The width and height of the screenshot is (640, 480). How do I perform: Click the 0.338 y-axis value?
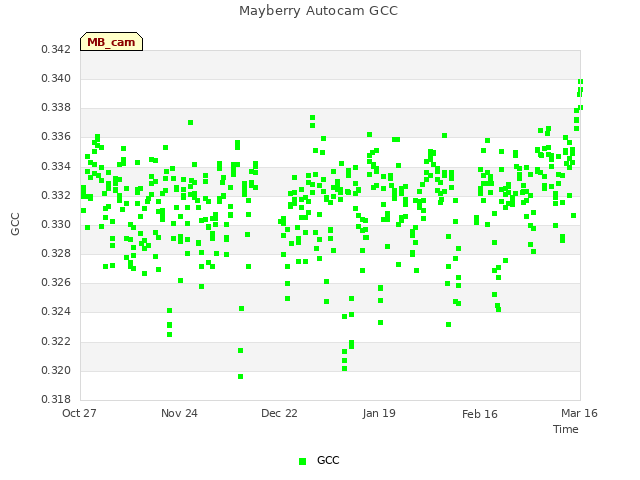coord(56,107)
